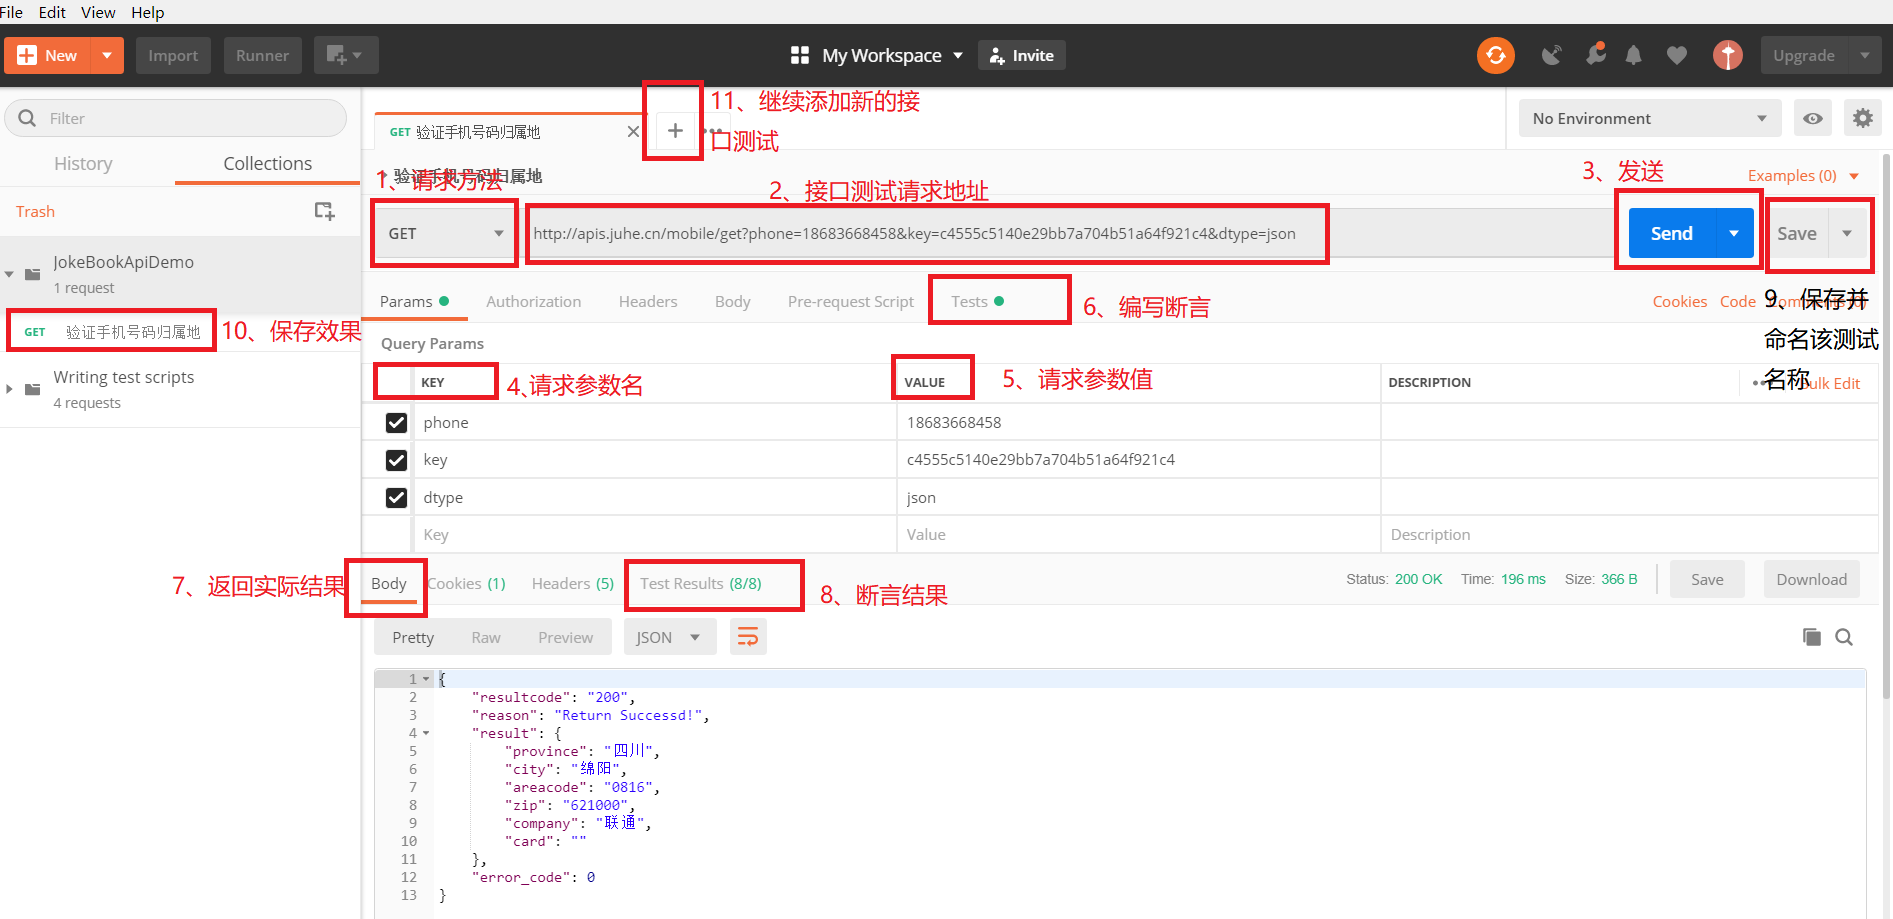
Task: Switch to the Tests tab
Action: 969,301
